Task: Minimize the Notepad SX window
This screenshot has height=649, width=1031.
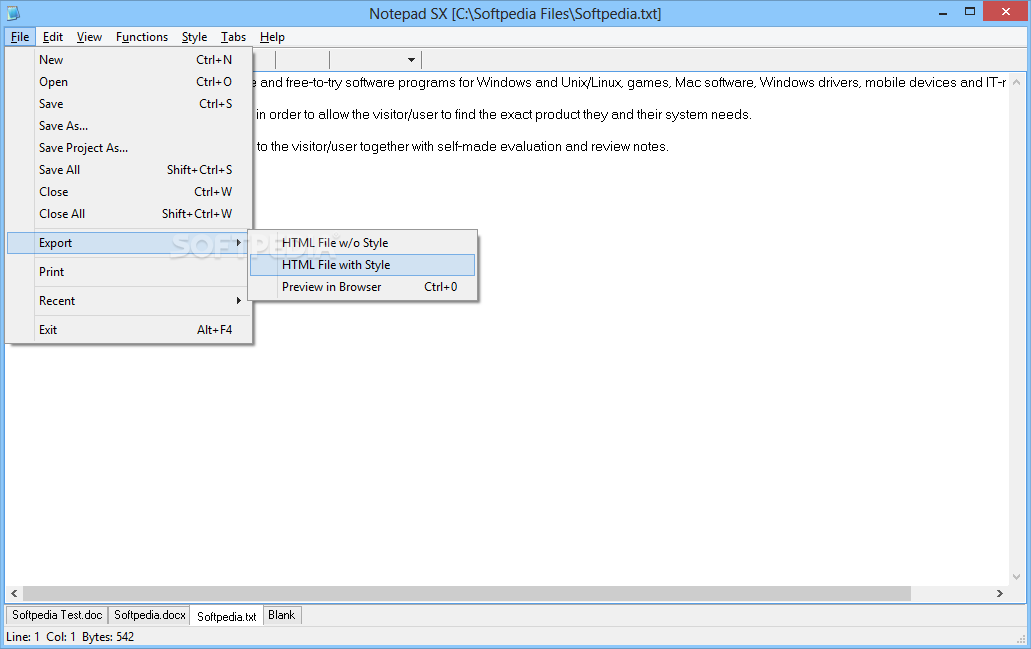Action: (x=942, y=12)
